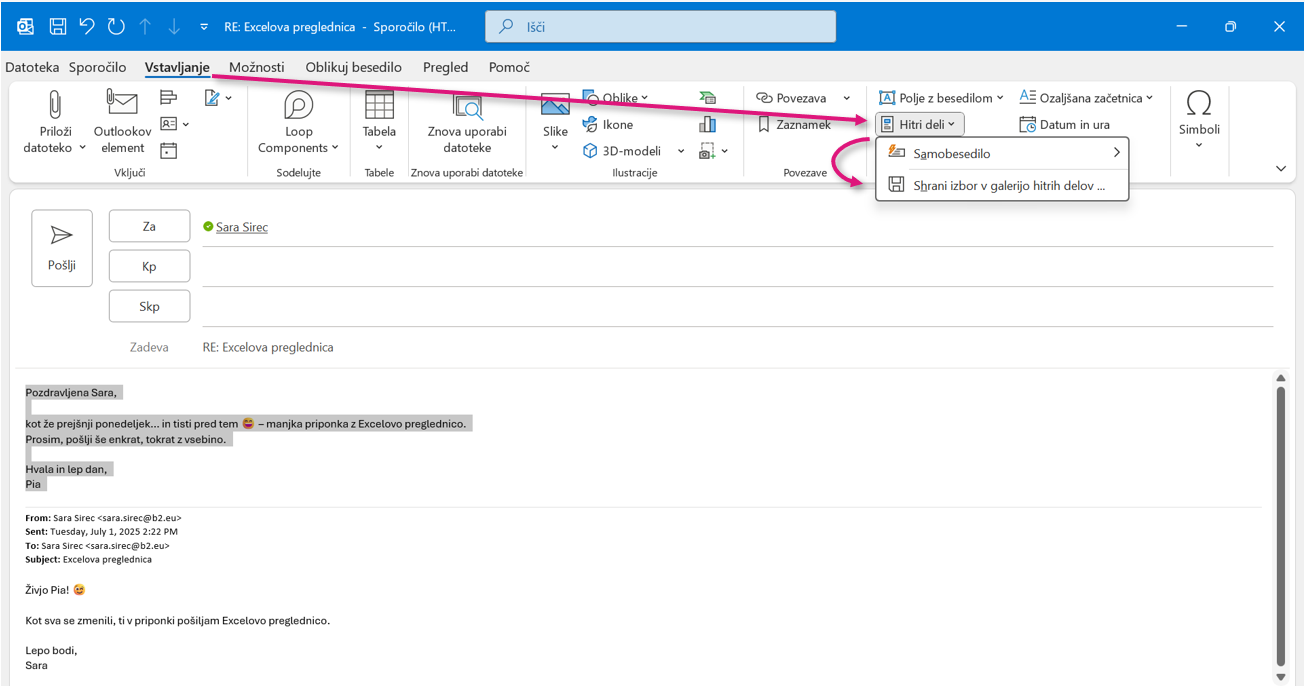Click the scrollbar down arrow
1305x688 pixels.
[1280, 676]
